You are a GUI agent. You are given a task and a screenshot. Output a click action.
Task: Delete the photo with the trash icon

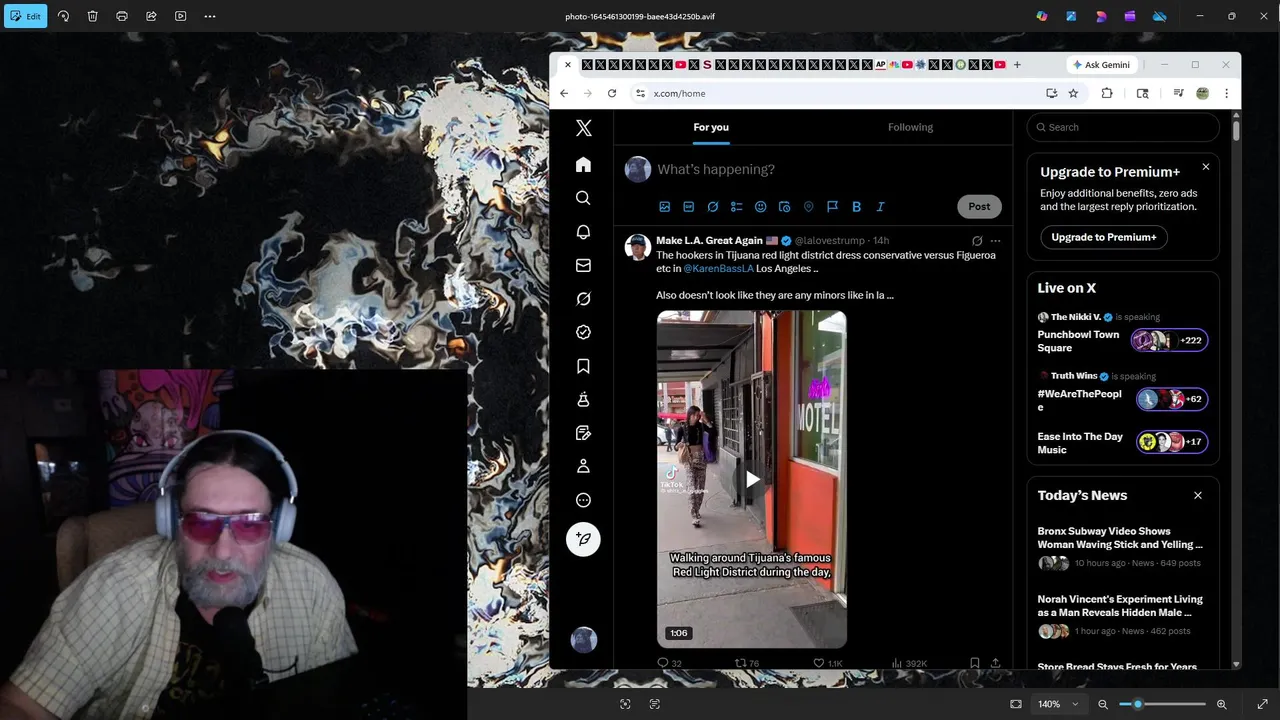[x=92, y=16]
